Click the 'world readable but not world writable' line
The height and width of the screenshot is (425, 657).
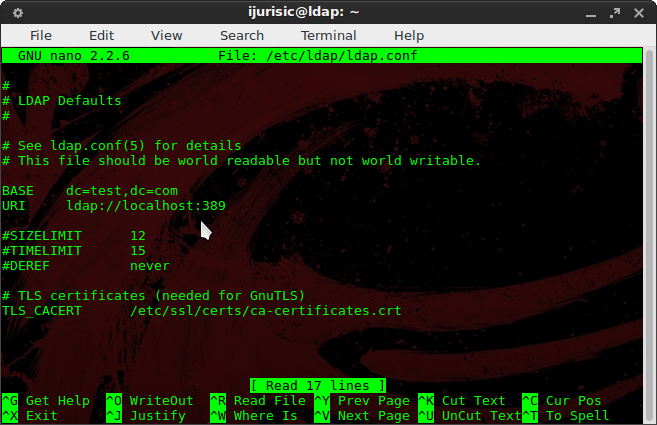(241, 161)
